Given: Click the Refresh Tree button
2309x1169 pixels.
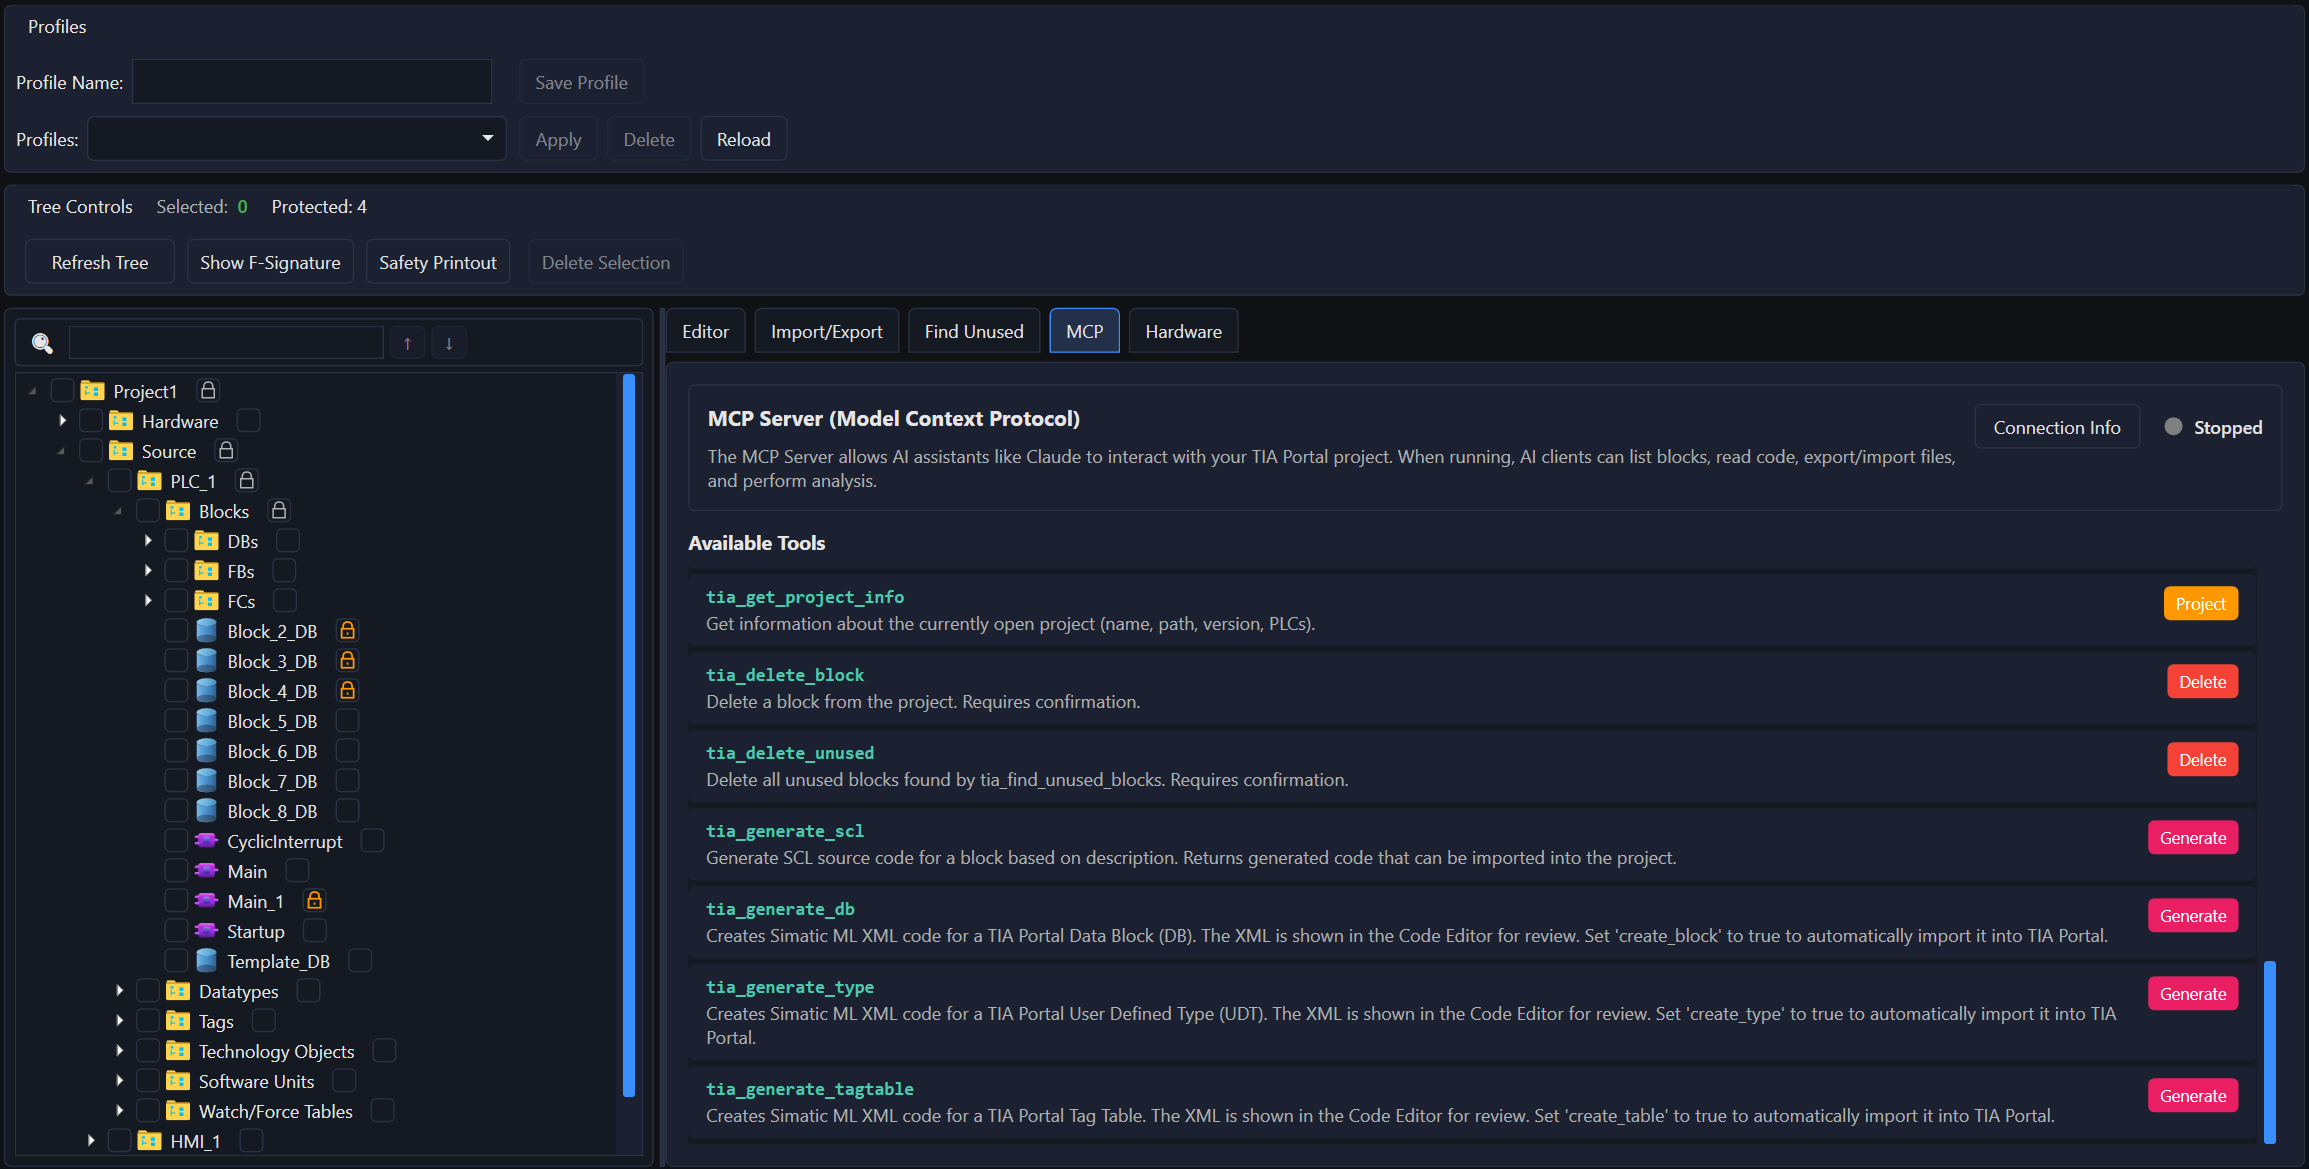Looking at the screenshot, I should (100, 262).
